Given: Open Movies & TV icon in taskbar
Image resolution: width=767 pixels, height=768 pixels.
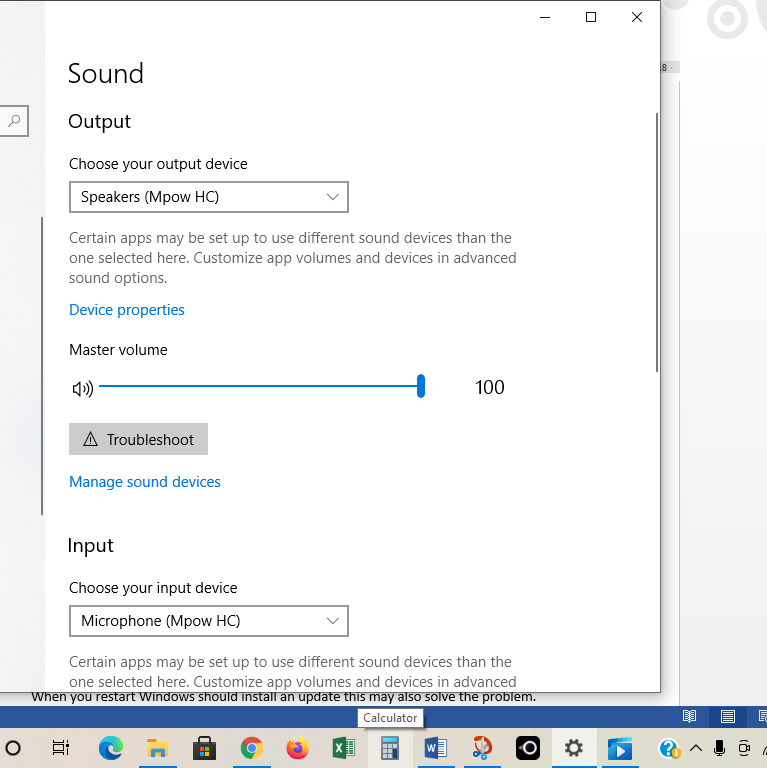Looking at the screenshot, I should [620, 748].
